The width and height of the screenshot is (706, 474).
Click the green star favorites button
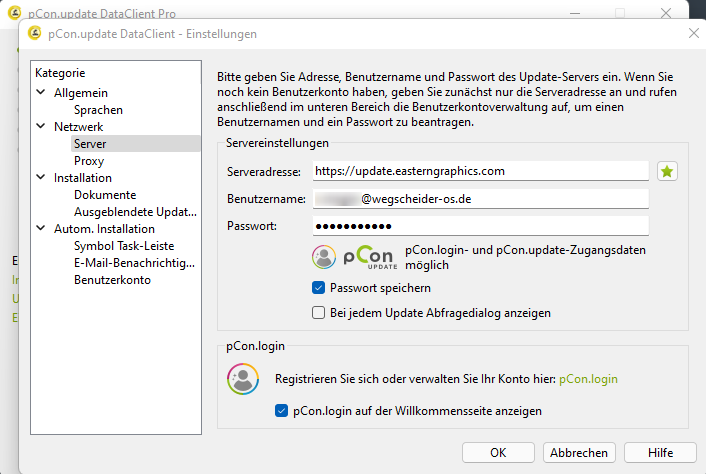click(667, 172)
